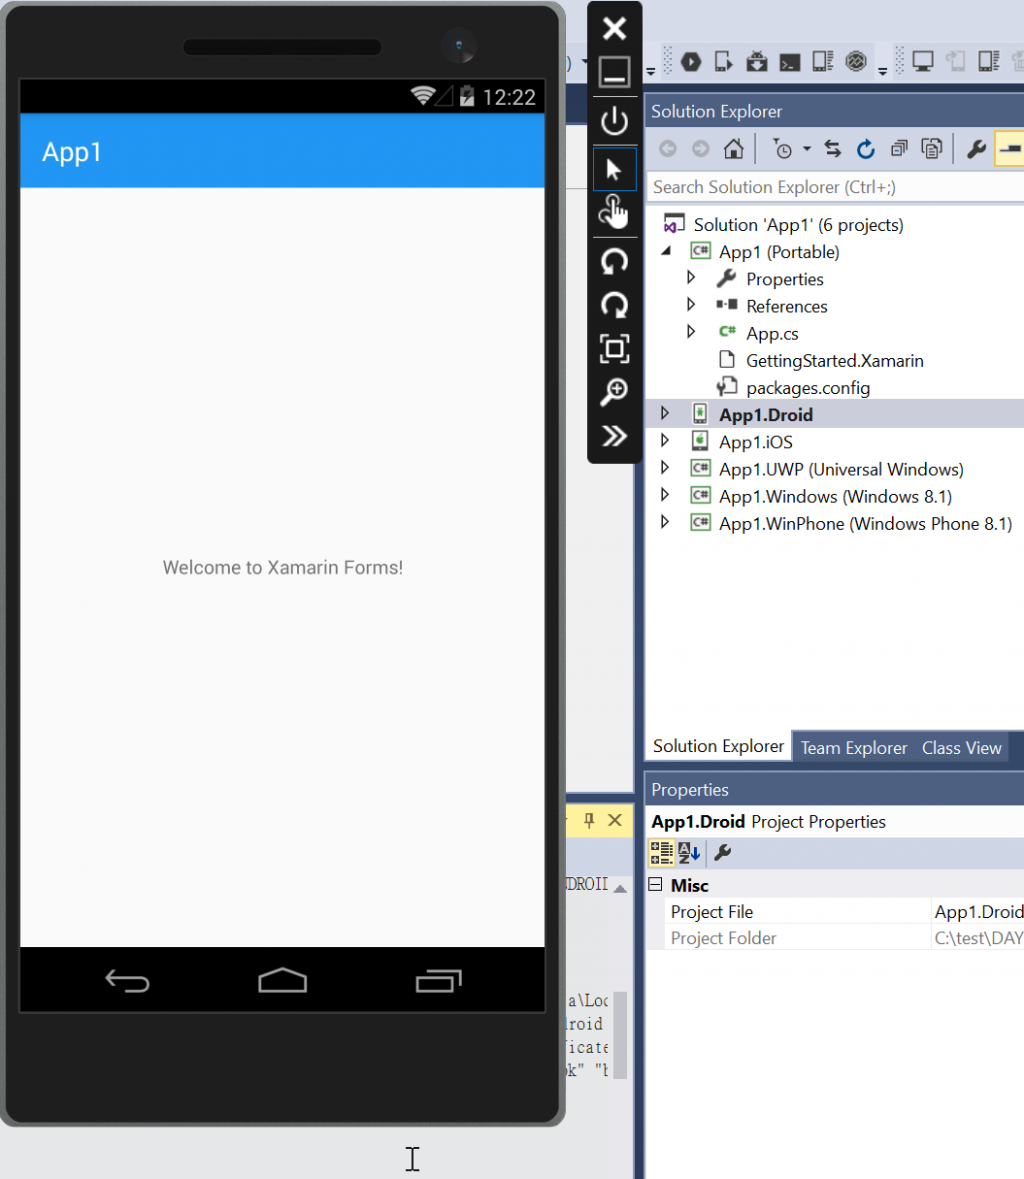The image size is (1024, 1179).
Task: Collapse the App1 (Portable) project
Action: coord(665,251)
